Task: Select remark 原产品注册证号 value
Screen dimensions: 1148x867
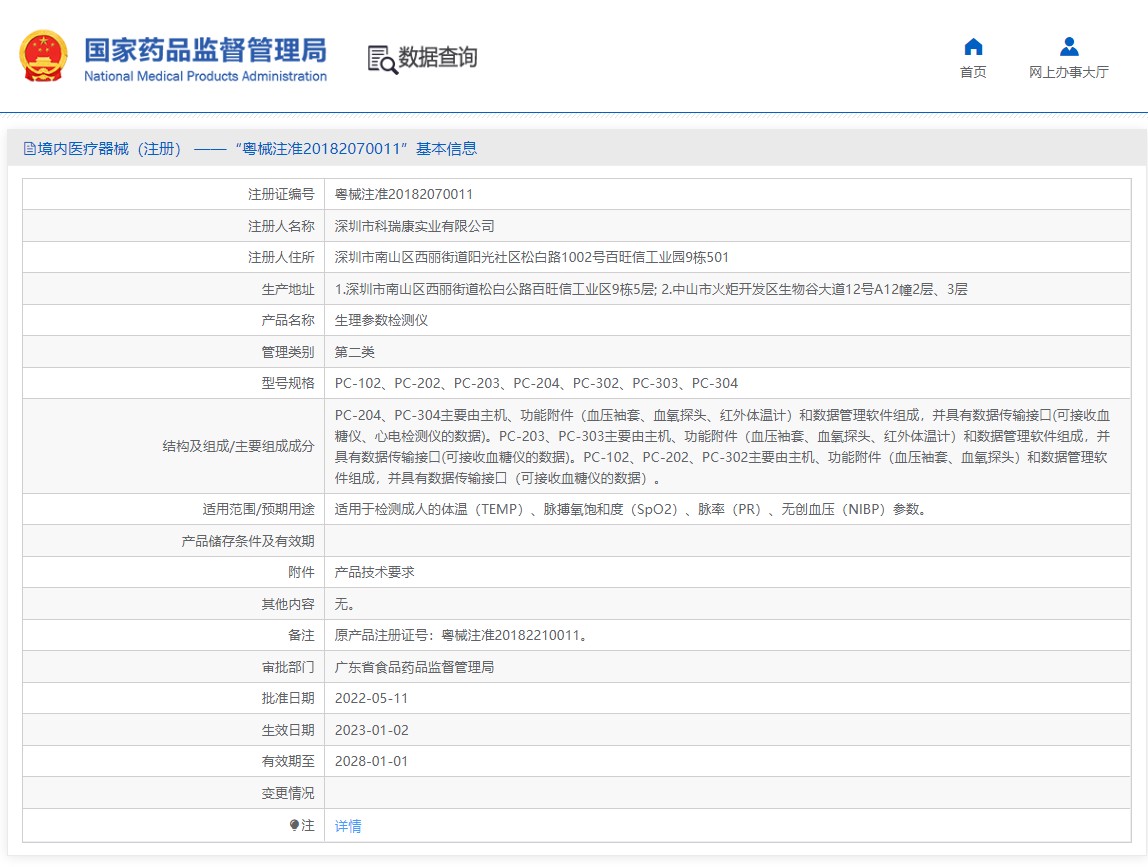Action: pyautogui.click(x=463, y=635)
